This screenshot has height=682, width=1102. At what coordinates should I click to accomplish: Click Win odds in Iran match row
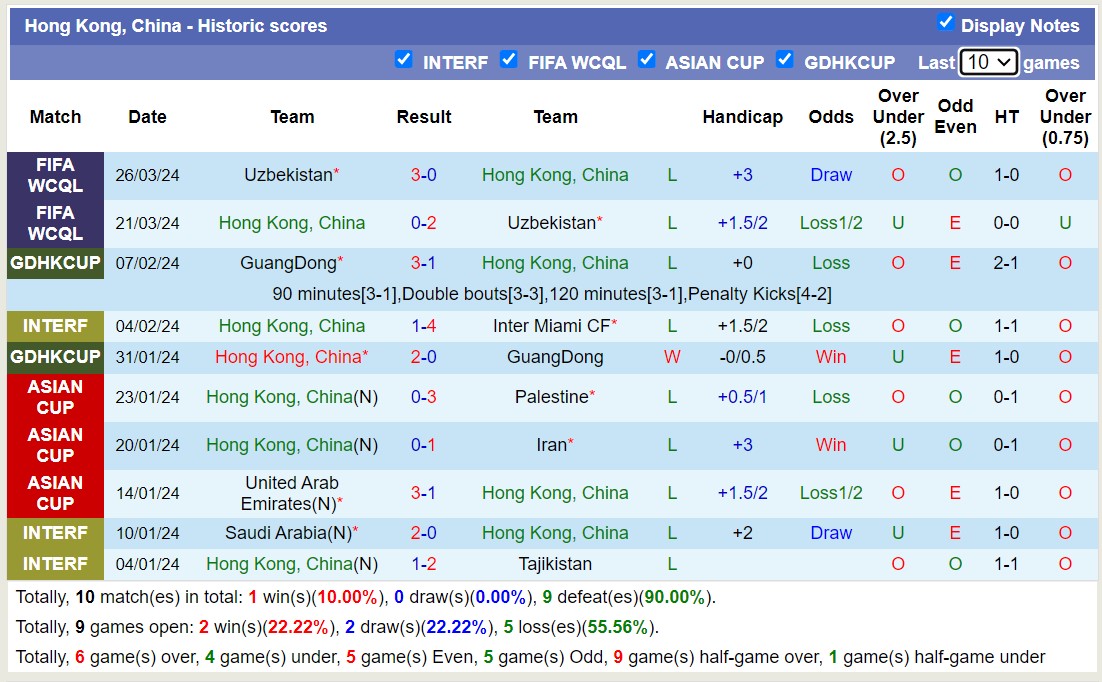pyautogui.click(x=831, y=445)
